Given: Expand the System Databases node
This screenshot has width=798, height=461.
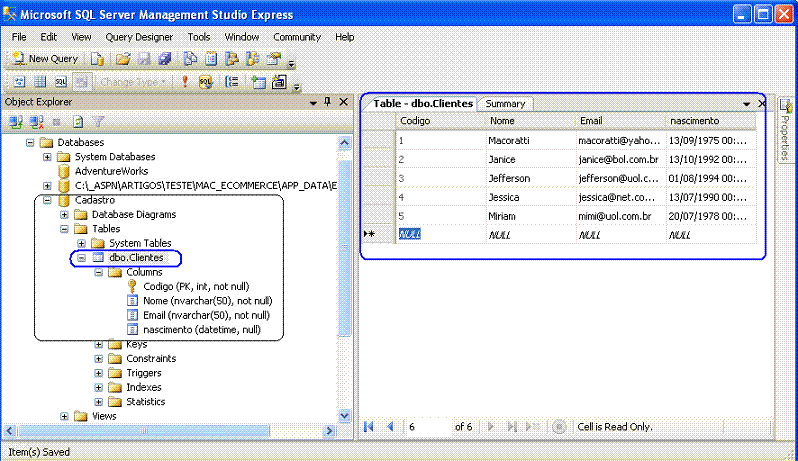Looking at the screenshot, I should coord(47,157).
